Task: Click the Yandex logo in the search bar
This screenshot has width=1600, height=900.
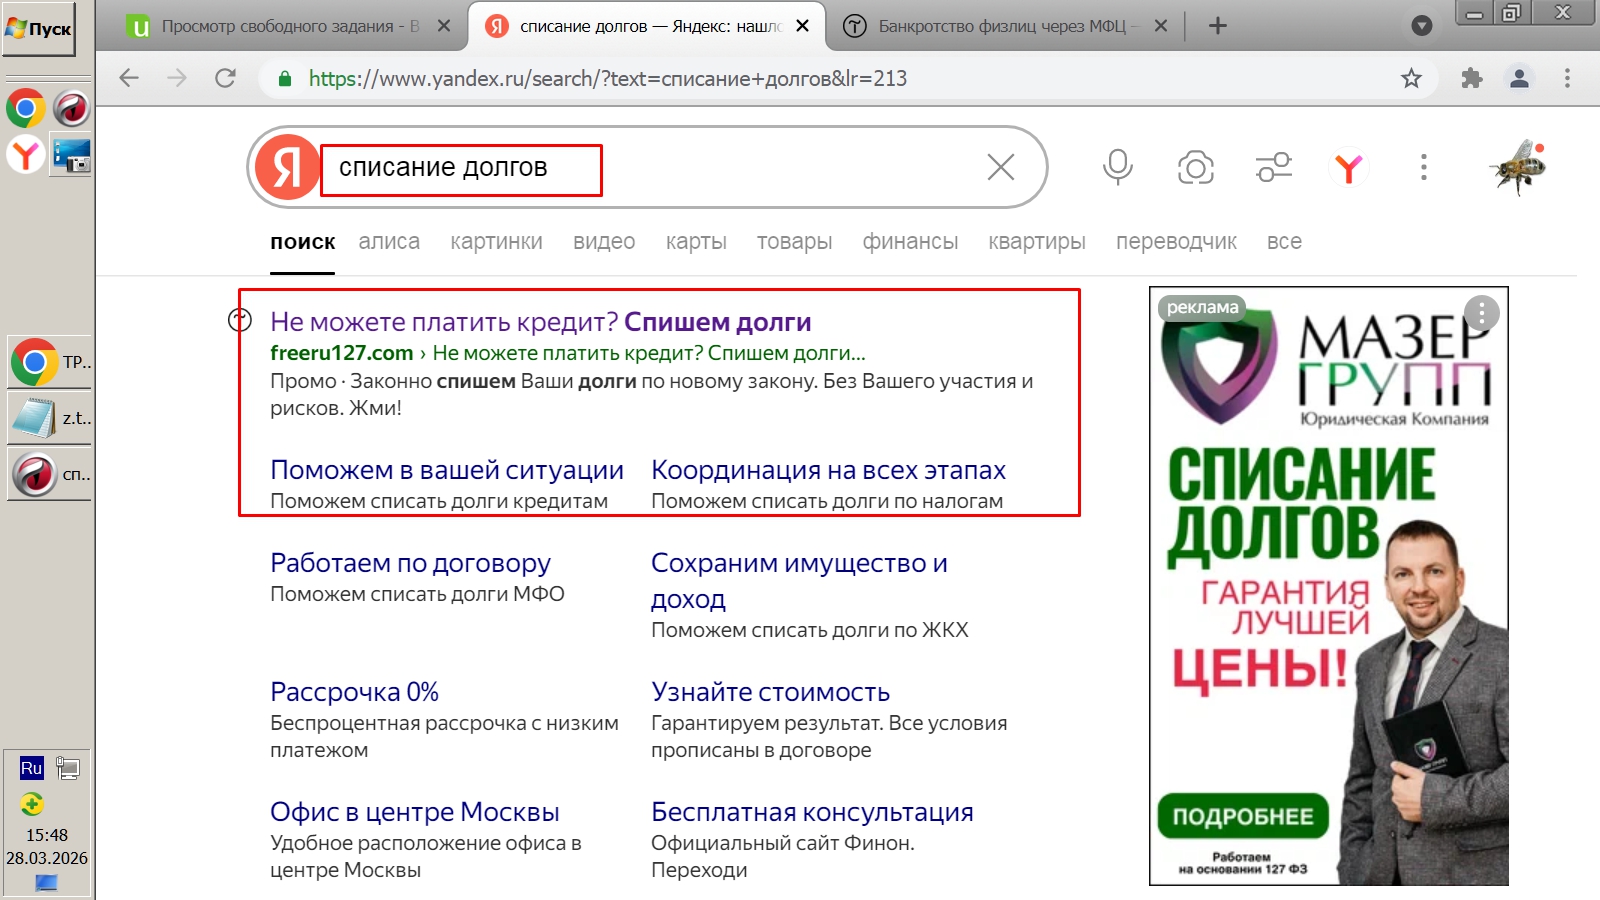Action: tap(287, 167)
